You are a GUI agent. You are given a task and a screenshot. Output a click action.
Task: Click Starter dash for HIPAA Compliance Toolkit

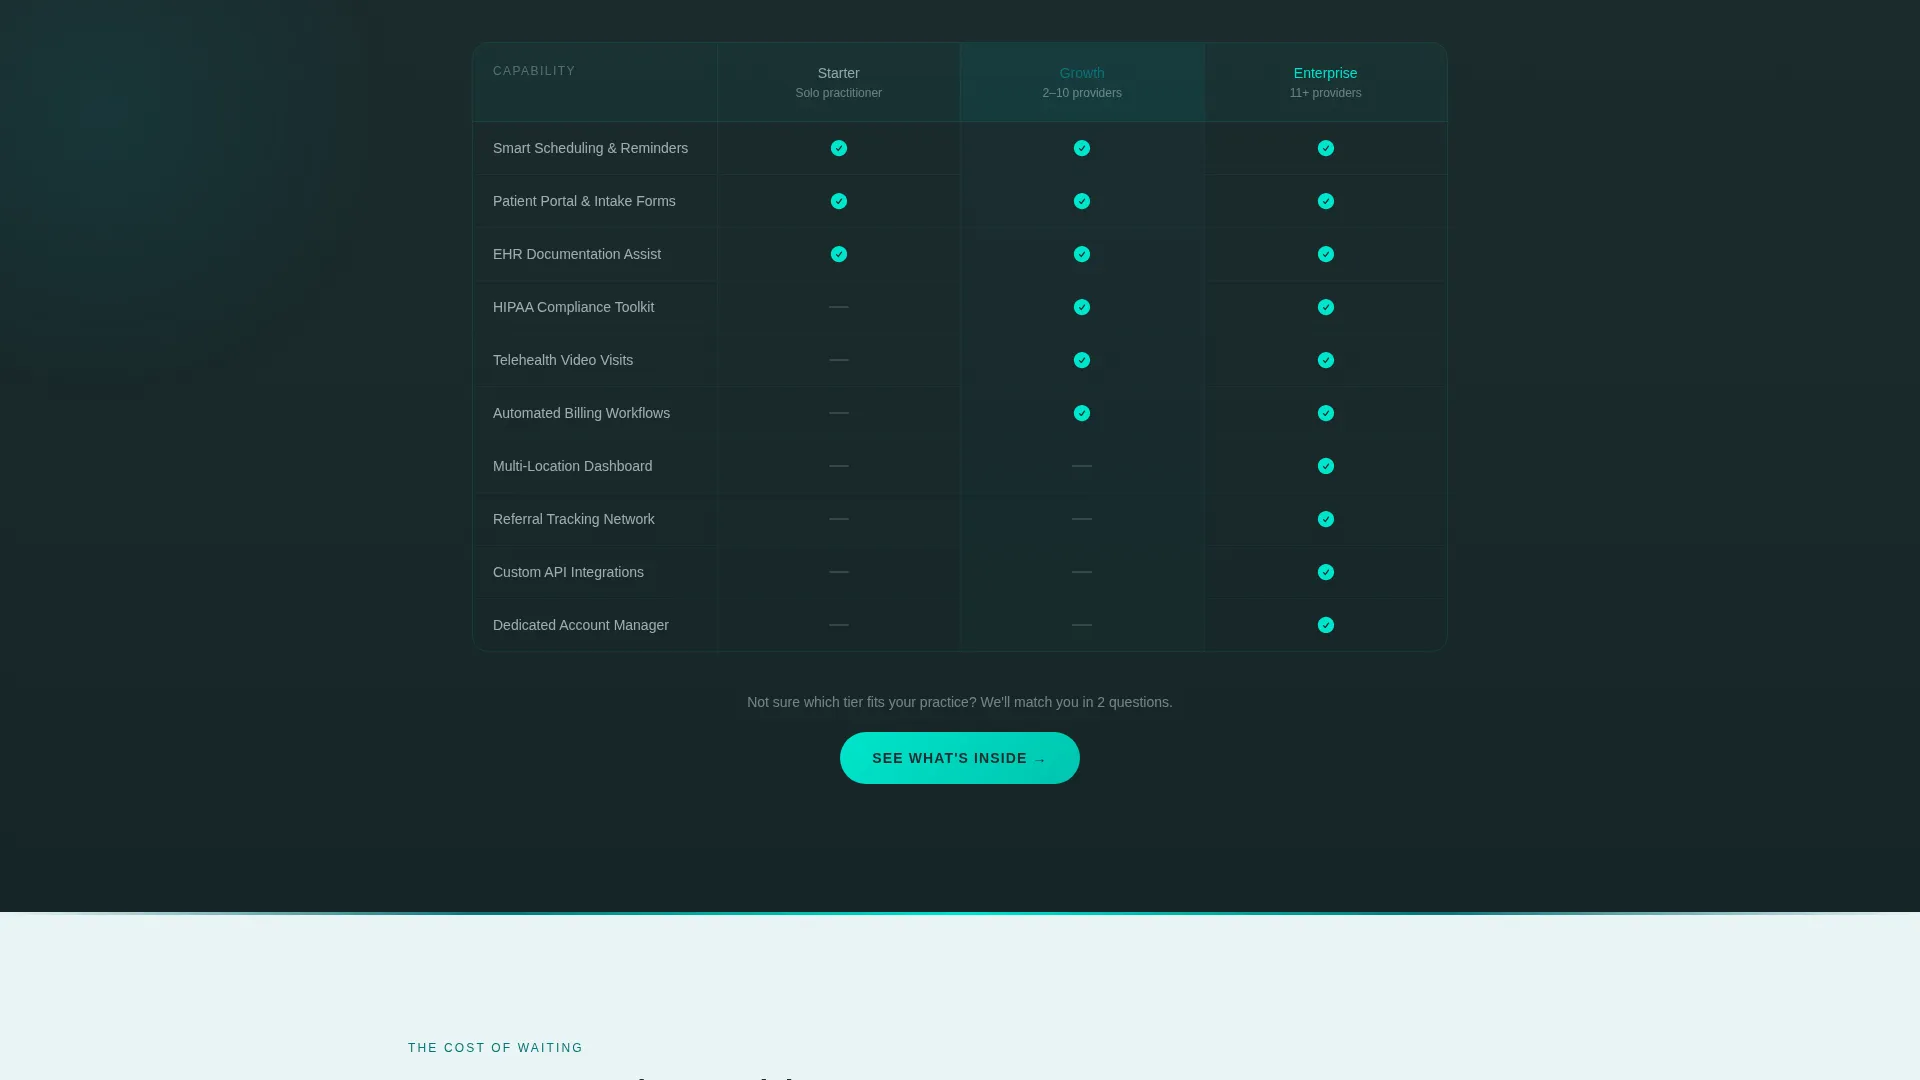click(839, 307)
